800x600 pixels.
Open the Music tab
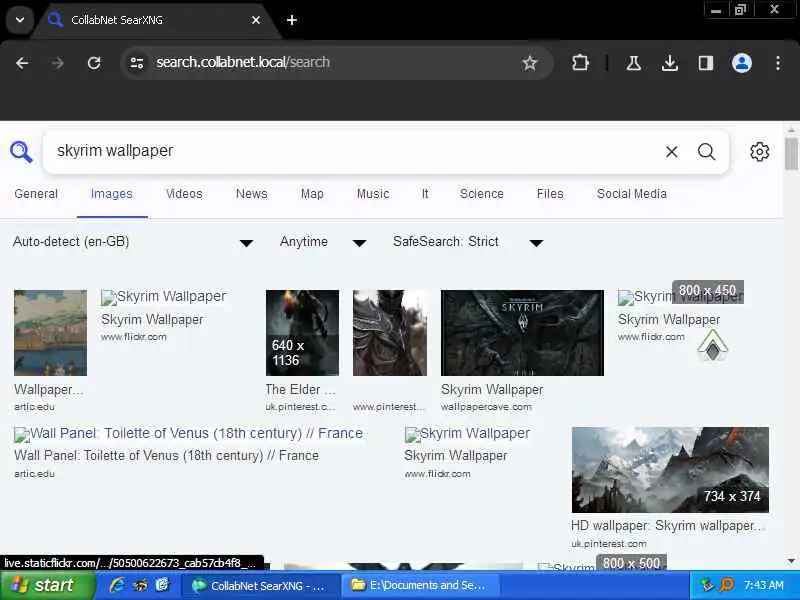point(373,194)
